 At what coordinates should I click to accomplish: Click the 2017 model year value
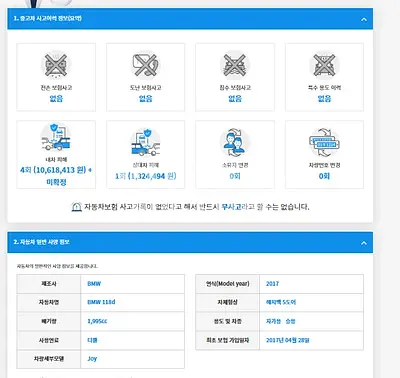pos(272,284)
